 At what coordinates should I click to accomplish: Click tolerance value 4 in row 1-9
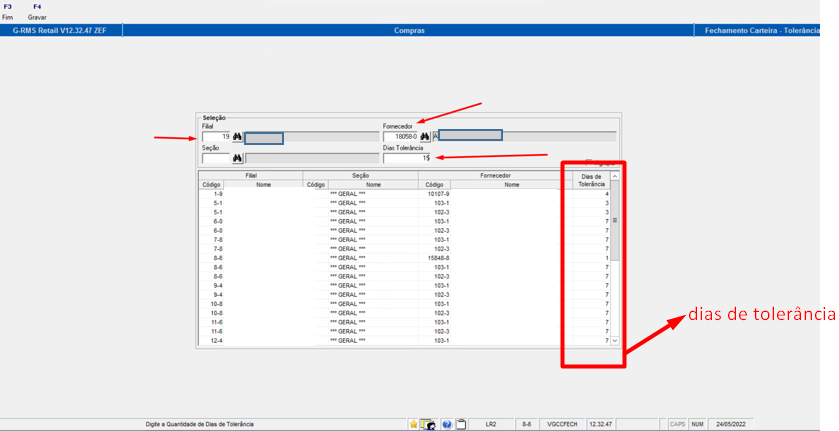607,194
